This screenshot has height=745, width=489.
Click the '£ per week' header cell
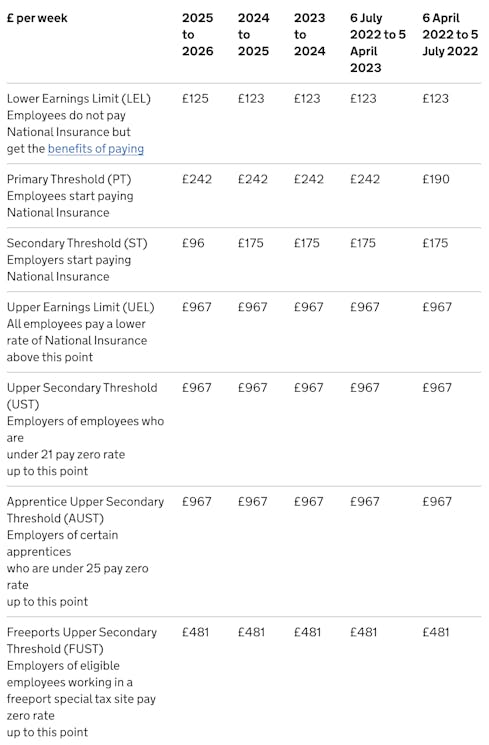[x=37, y=18]
